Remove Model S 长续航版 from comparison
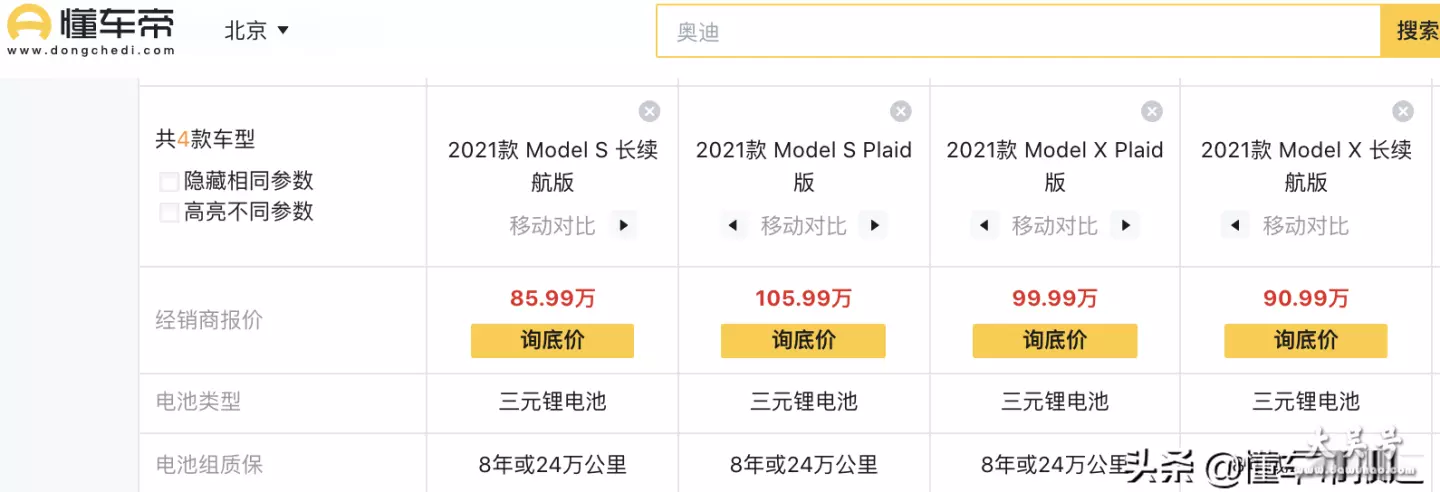The width and height of the screenshot is (1440, 492). tap(649, 111)
